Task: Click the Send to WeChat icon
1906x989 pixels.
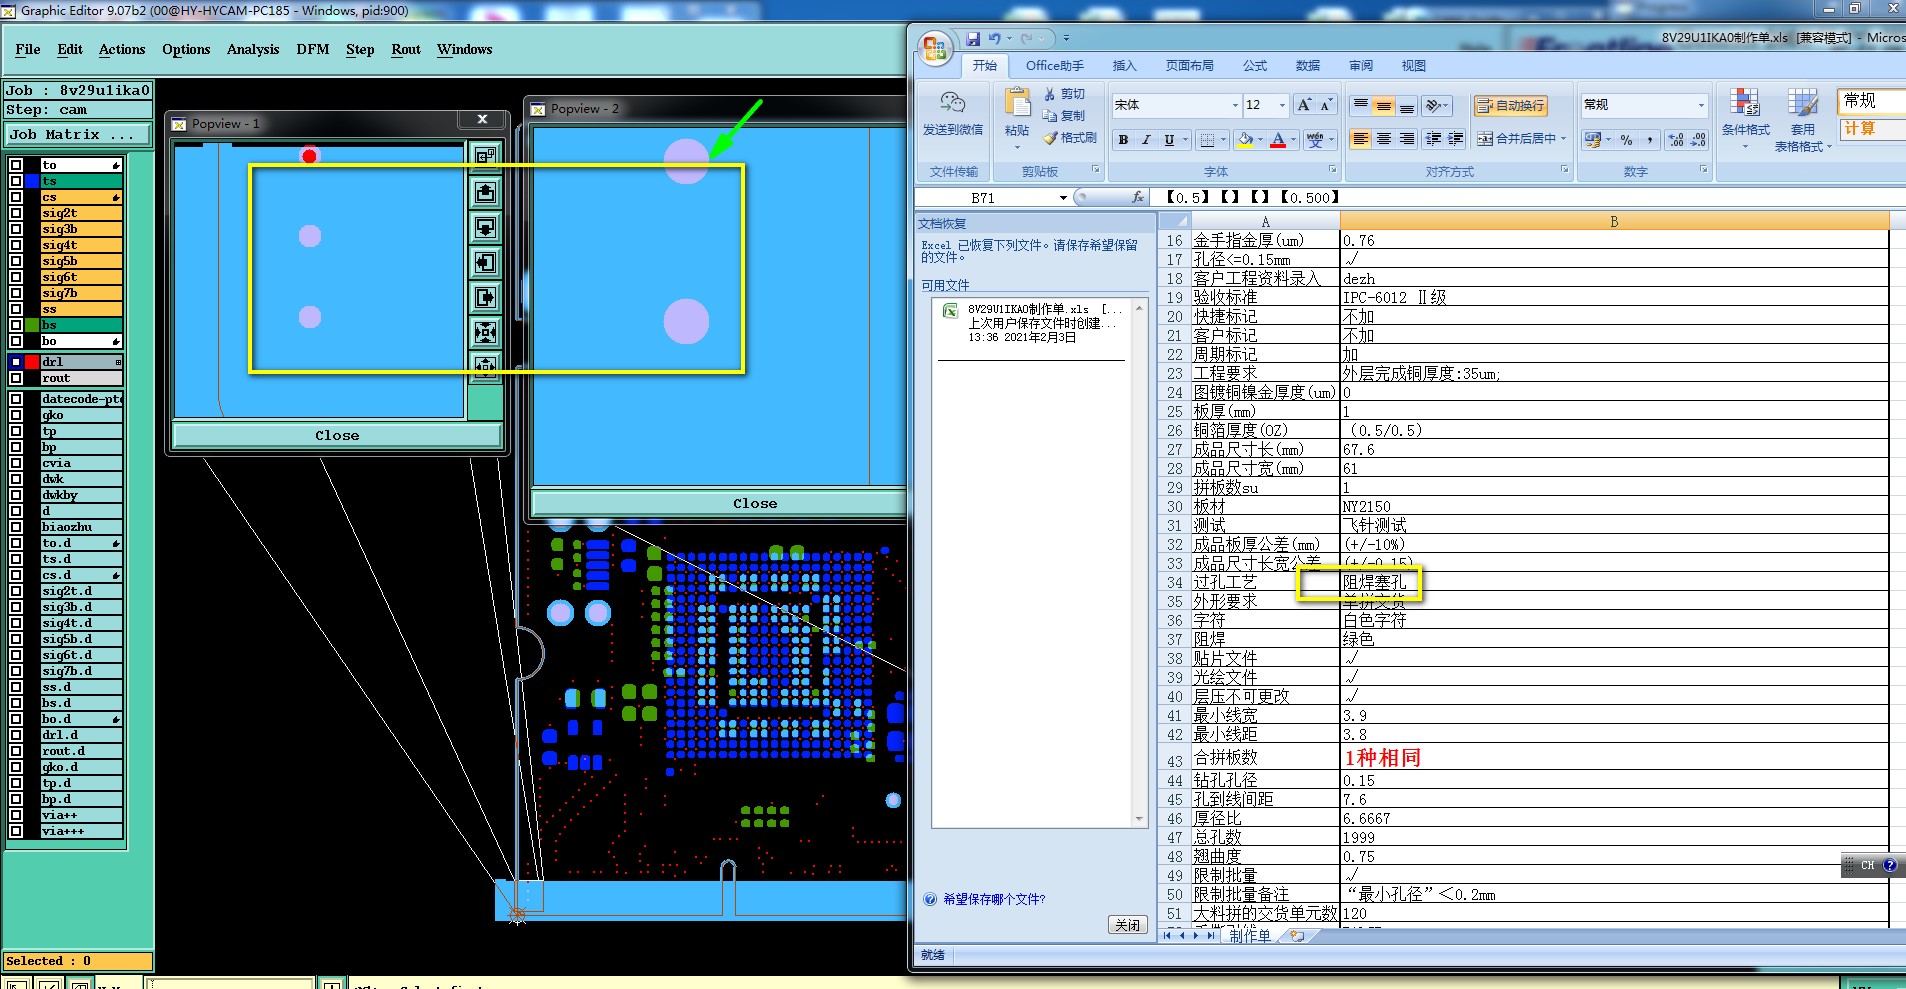Action: point(952,104)
